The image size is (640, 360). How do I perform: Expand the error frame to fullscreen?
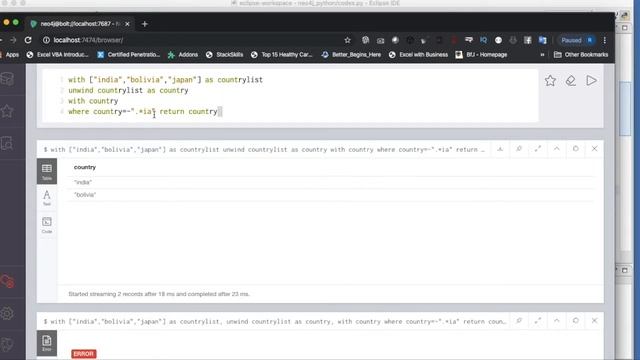(x=538, y=321)
